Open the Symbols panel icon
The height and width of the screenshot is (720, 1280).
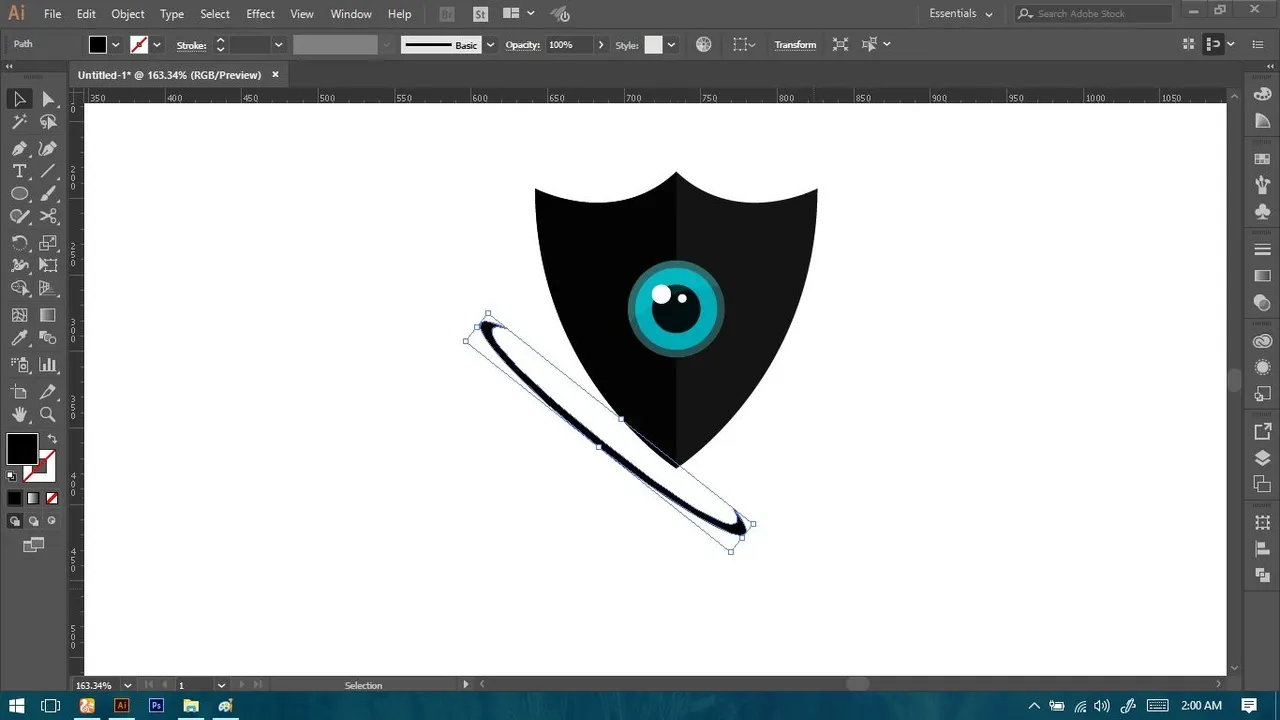pos(1262,211)
